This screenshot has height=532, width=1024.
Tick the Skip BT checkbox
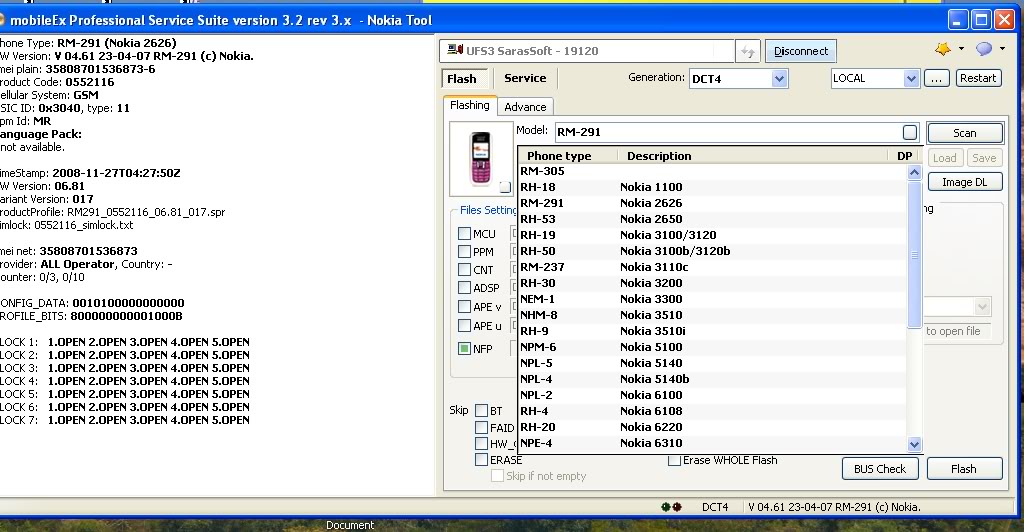[x=481, y=411]
